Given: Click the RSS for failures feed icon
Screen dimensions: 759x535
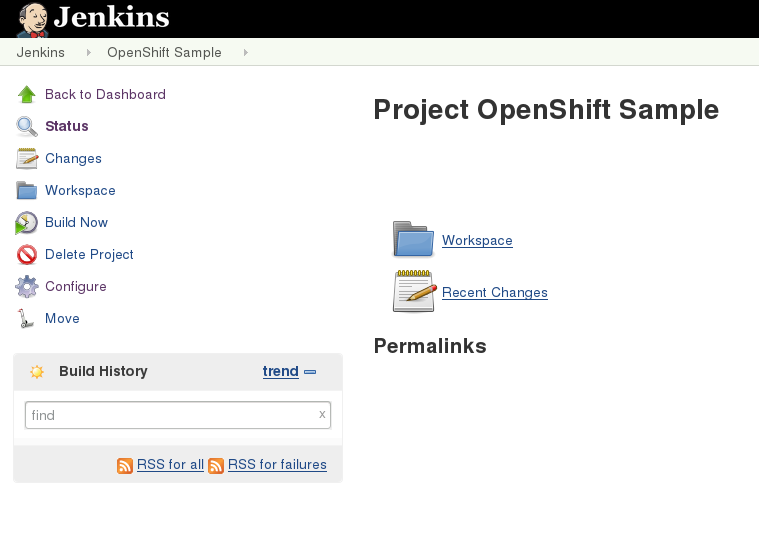Looking at the screenshot, I should click(x=216, y=466).
